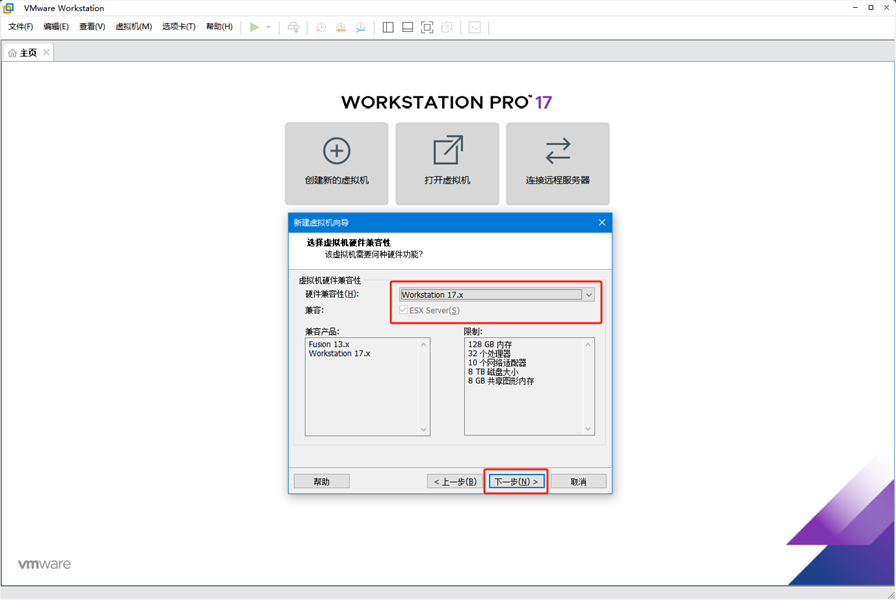Close the 主页 tab
The width and height of the screenshot is (896, 600).
tap(46, 52)
